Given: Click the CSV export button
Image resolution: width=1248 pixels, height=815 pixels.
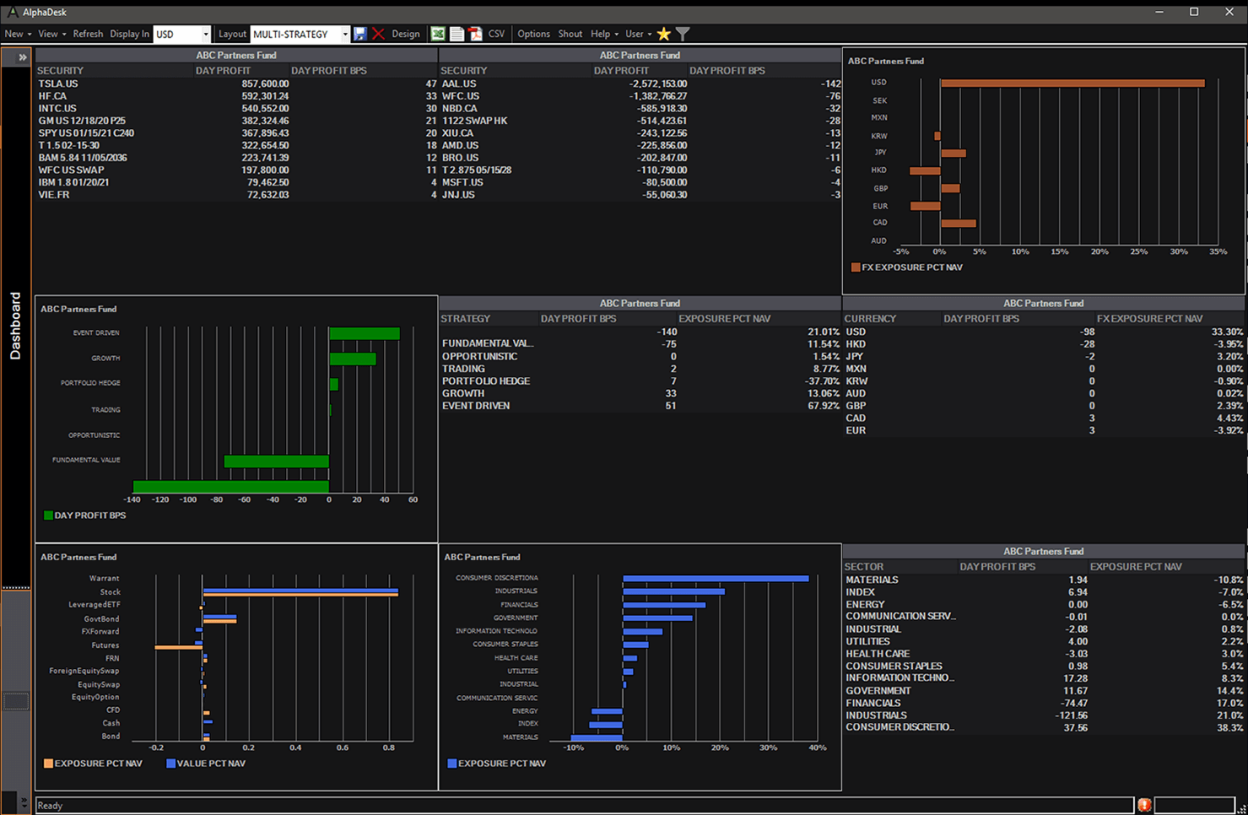Looking at the screenshot, I should (497, 34).
